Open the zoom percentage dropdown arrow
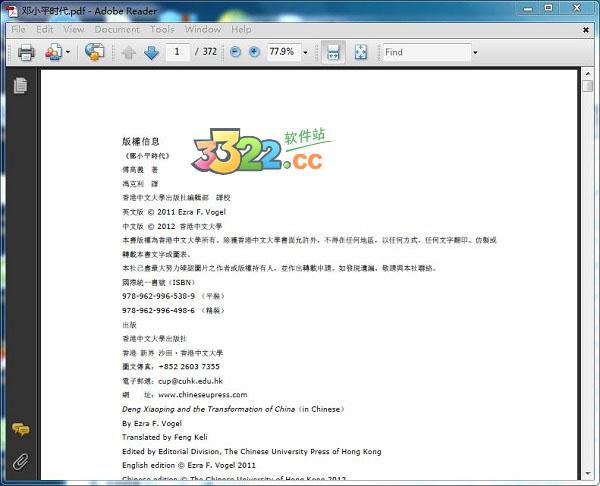 pos(305,52)
